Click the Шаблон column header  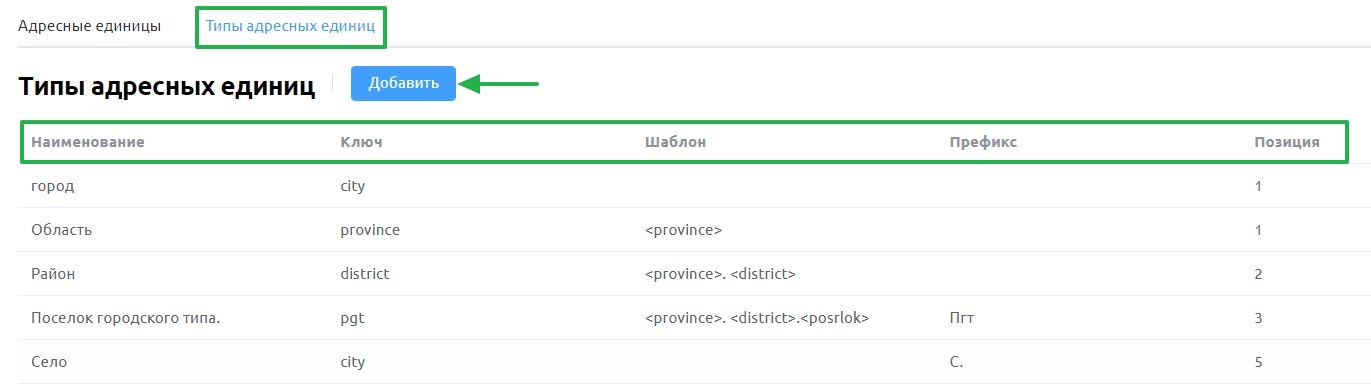pyautogui.click(x=676, y=142)
